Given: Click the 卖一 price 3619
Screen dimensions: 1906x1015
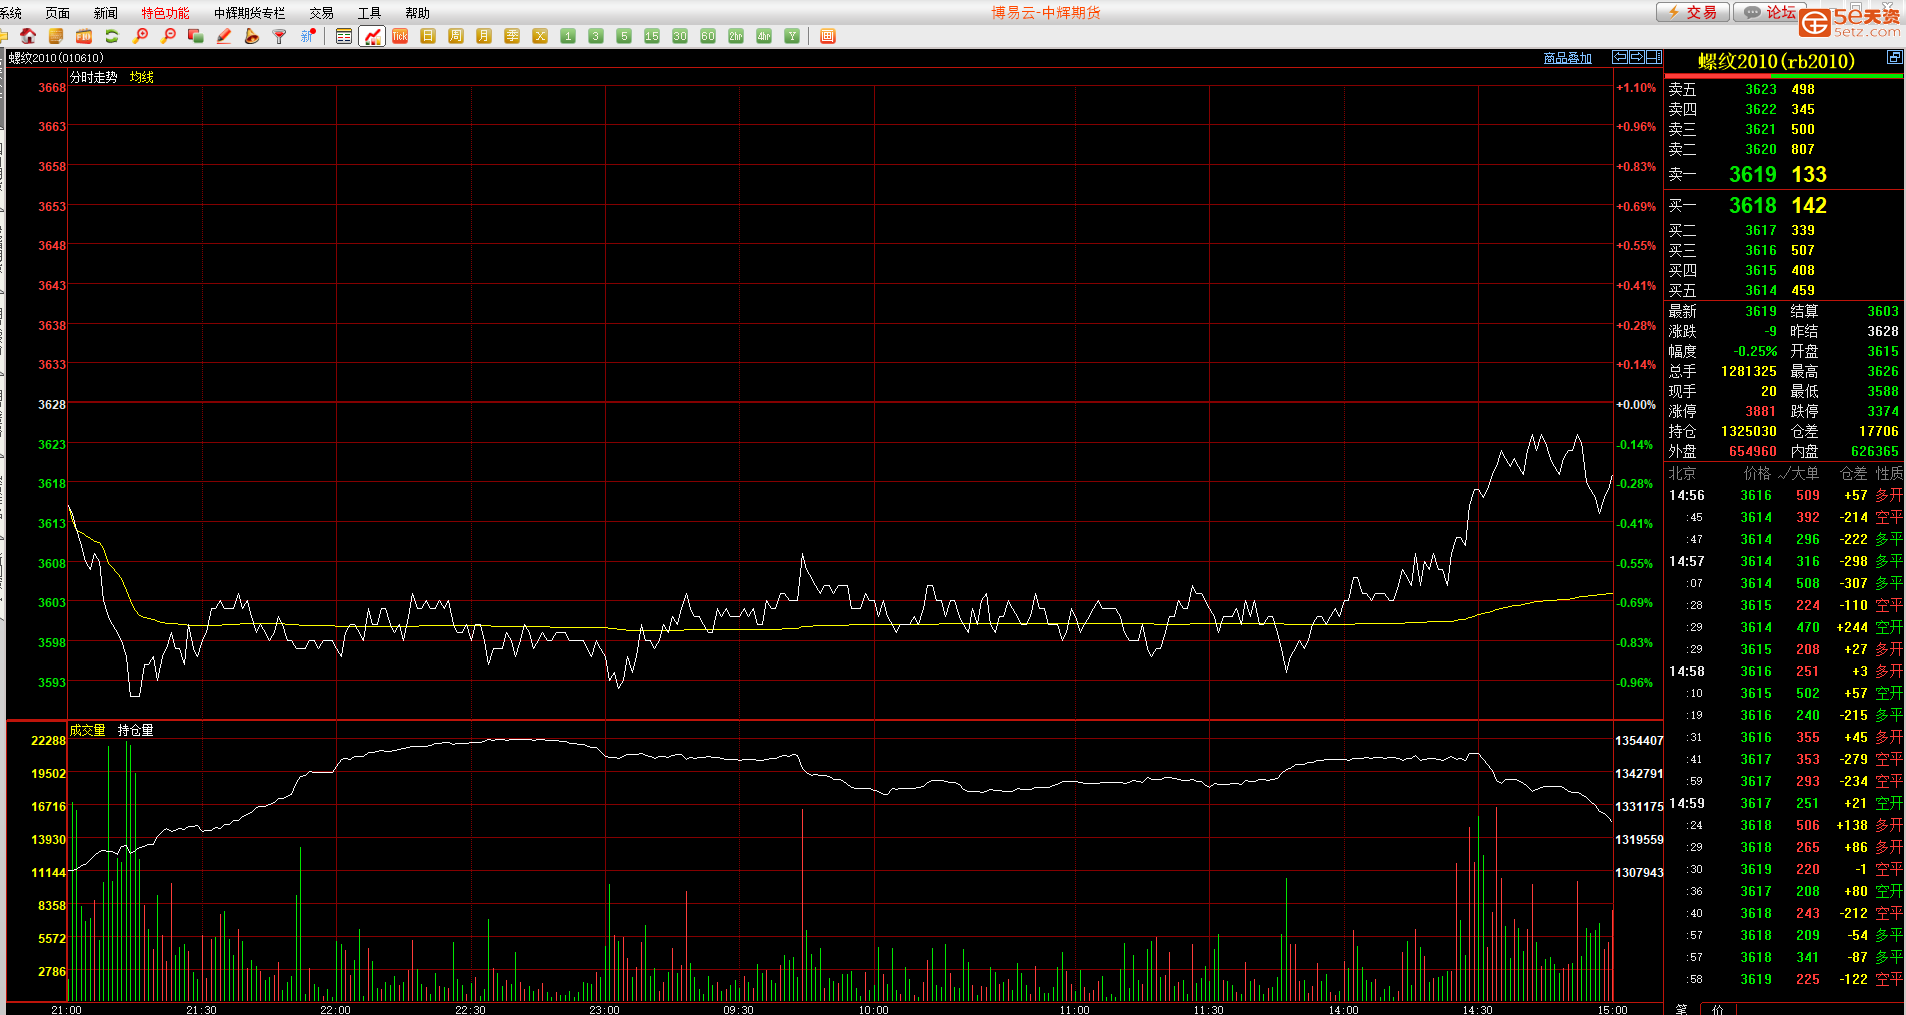Looking at the screenshot, I should pyautogui.click(x=1753, y=174).
